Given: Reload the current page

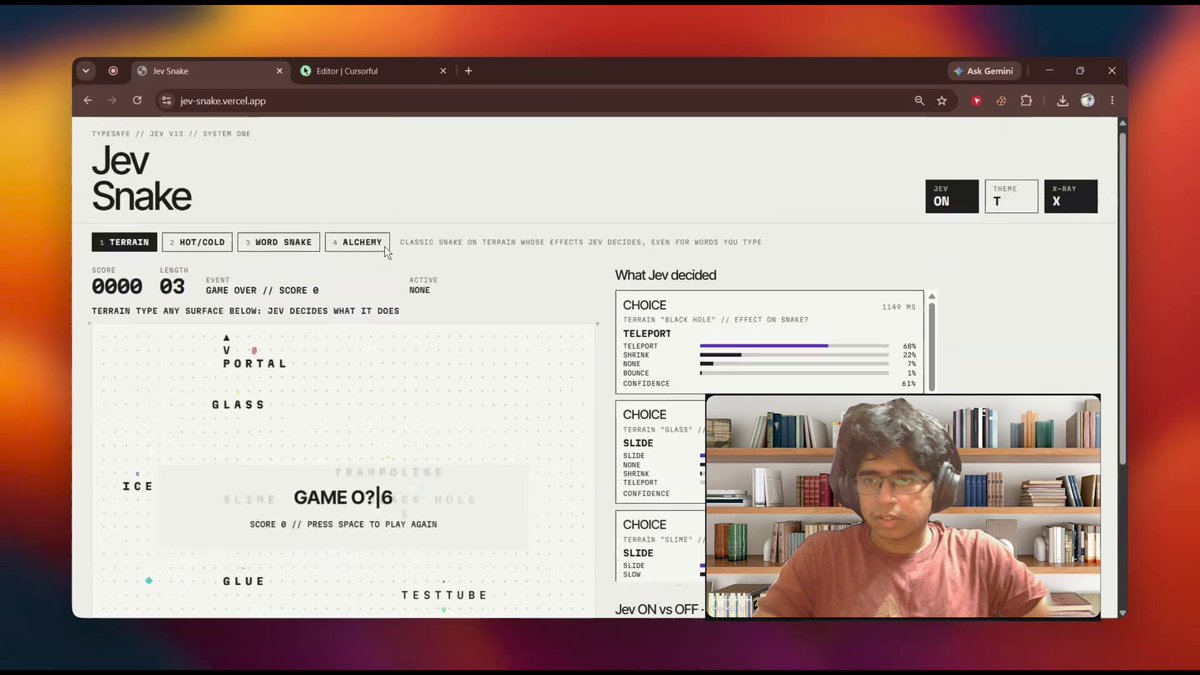Looking at the screenshot, I should point(137,101).
